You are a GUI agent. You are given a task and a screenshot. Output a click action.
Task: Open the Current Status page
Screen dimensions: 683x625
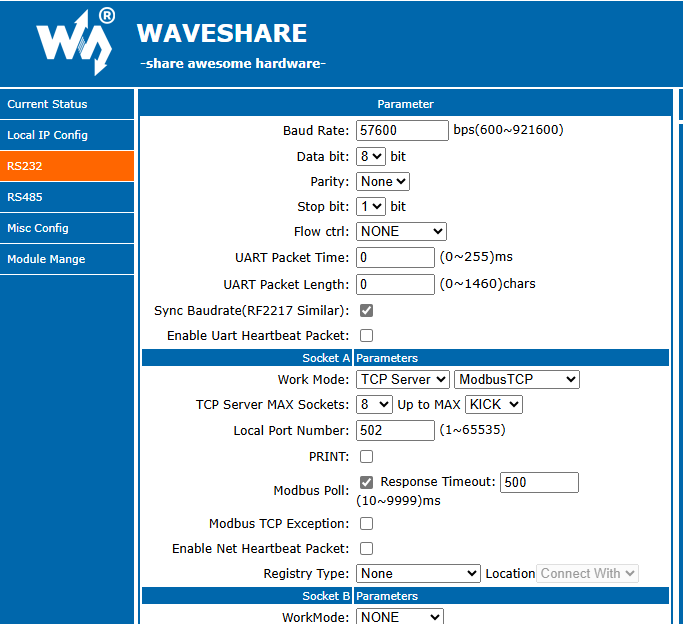(x=47, y=104)
